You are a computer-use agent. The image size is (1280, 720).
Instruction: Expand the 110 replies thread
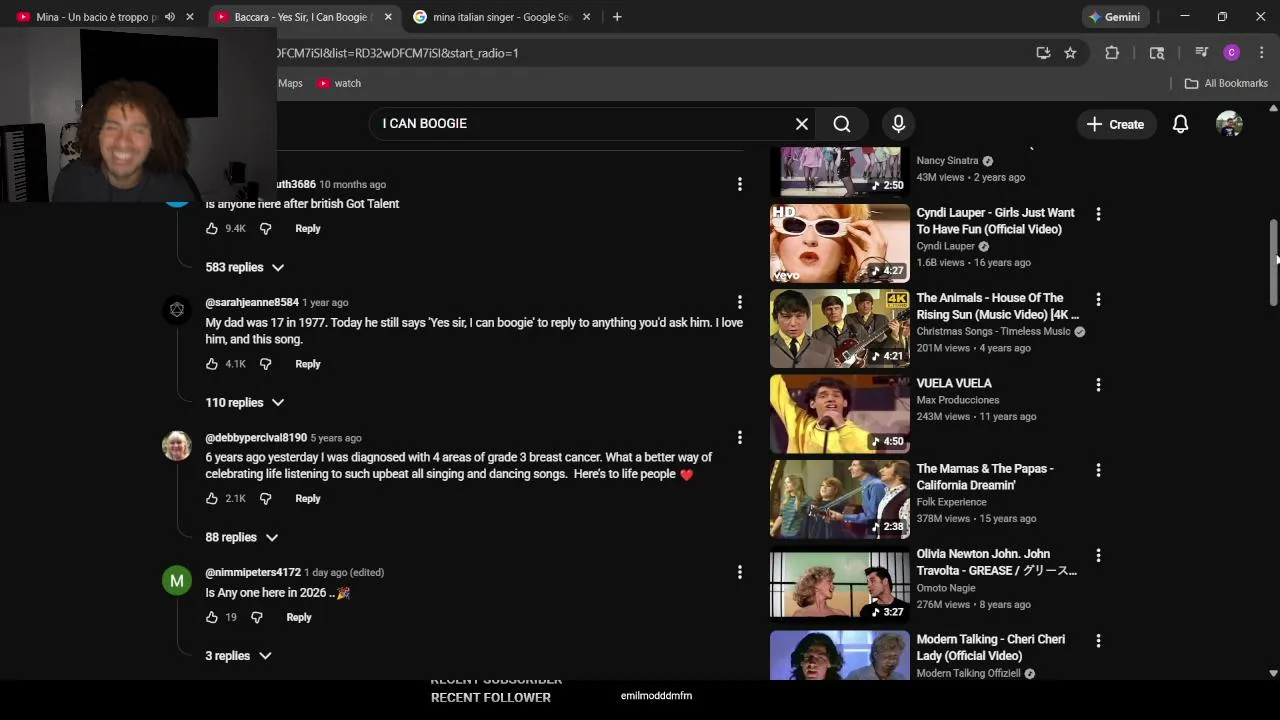(x=244, y=402)
